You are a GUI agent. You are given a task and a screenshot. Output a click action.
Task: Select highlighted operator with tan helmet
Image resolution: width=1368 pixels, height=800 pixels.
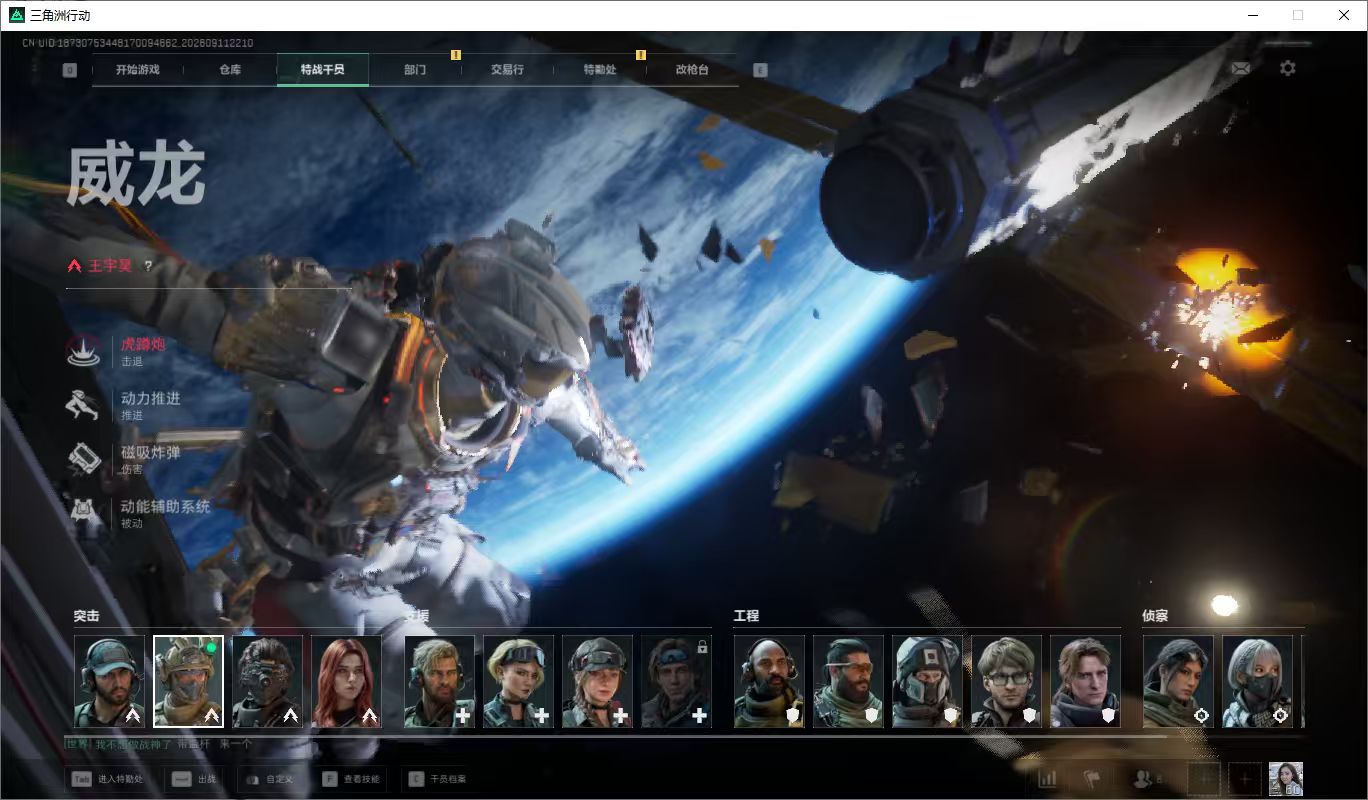pyautogui.click(x=188, y=682)
